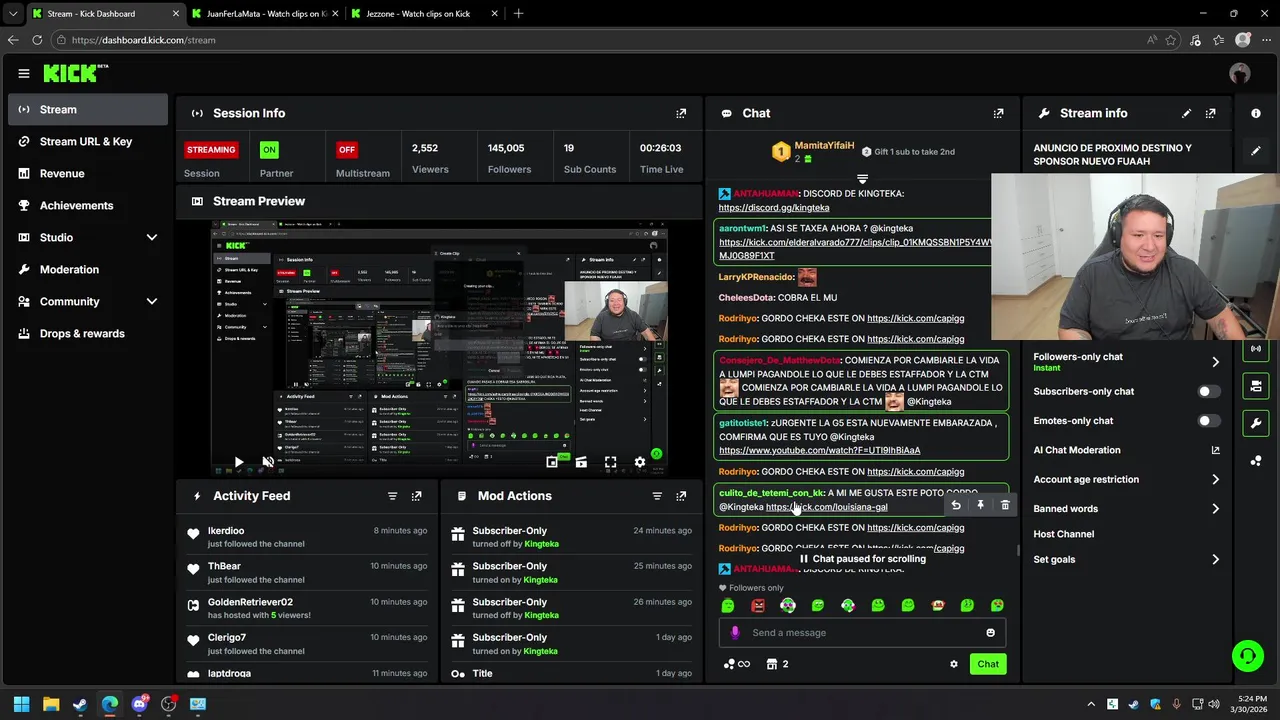Pop out the Chat panel
This screenshot has height=720, width=1280.
(998, 113)
